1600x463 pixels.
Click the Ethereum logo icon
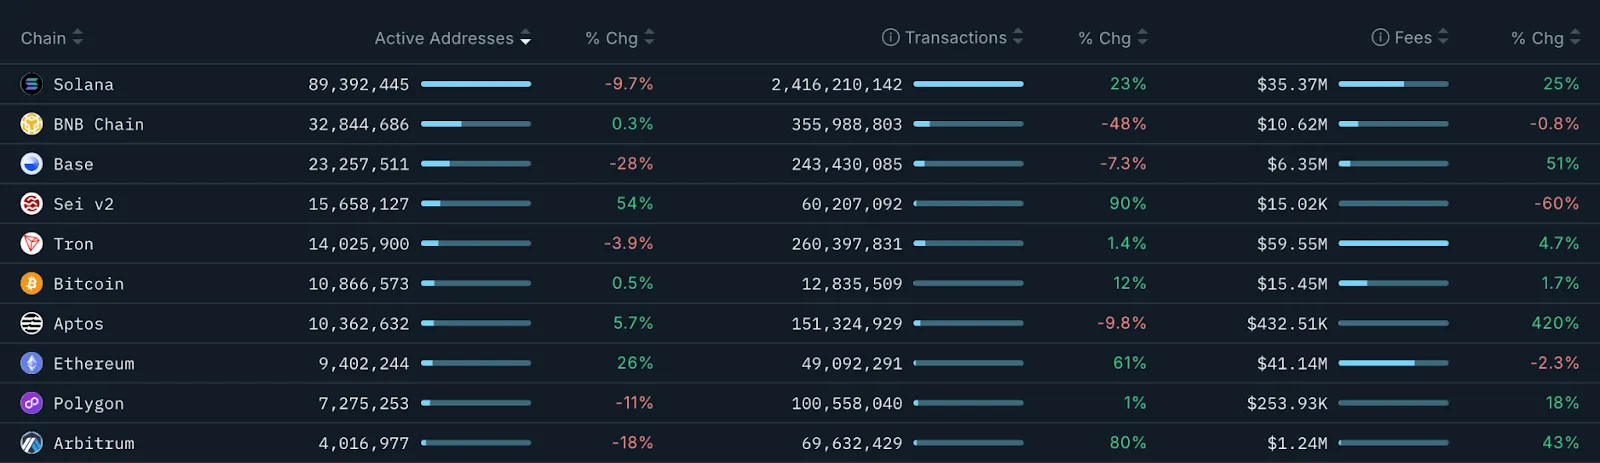(31, 364)
